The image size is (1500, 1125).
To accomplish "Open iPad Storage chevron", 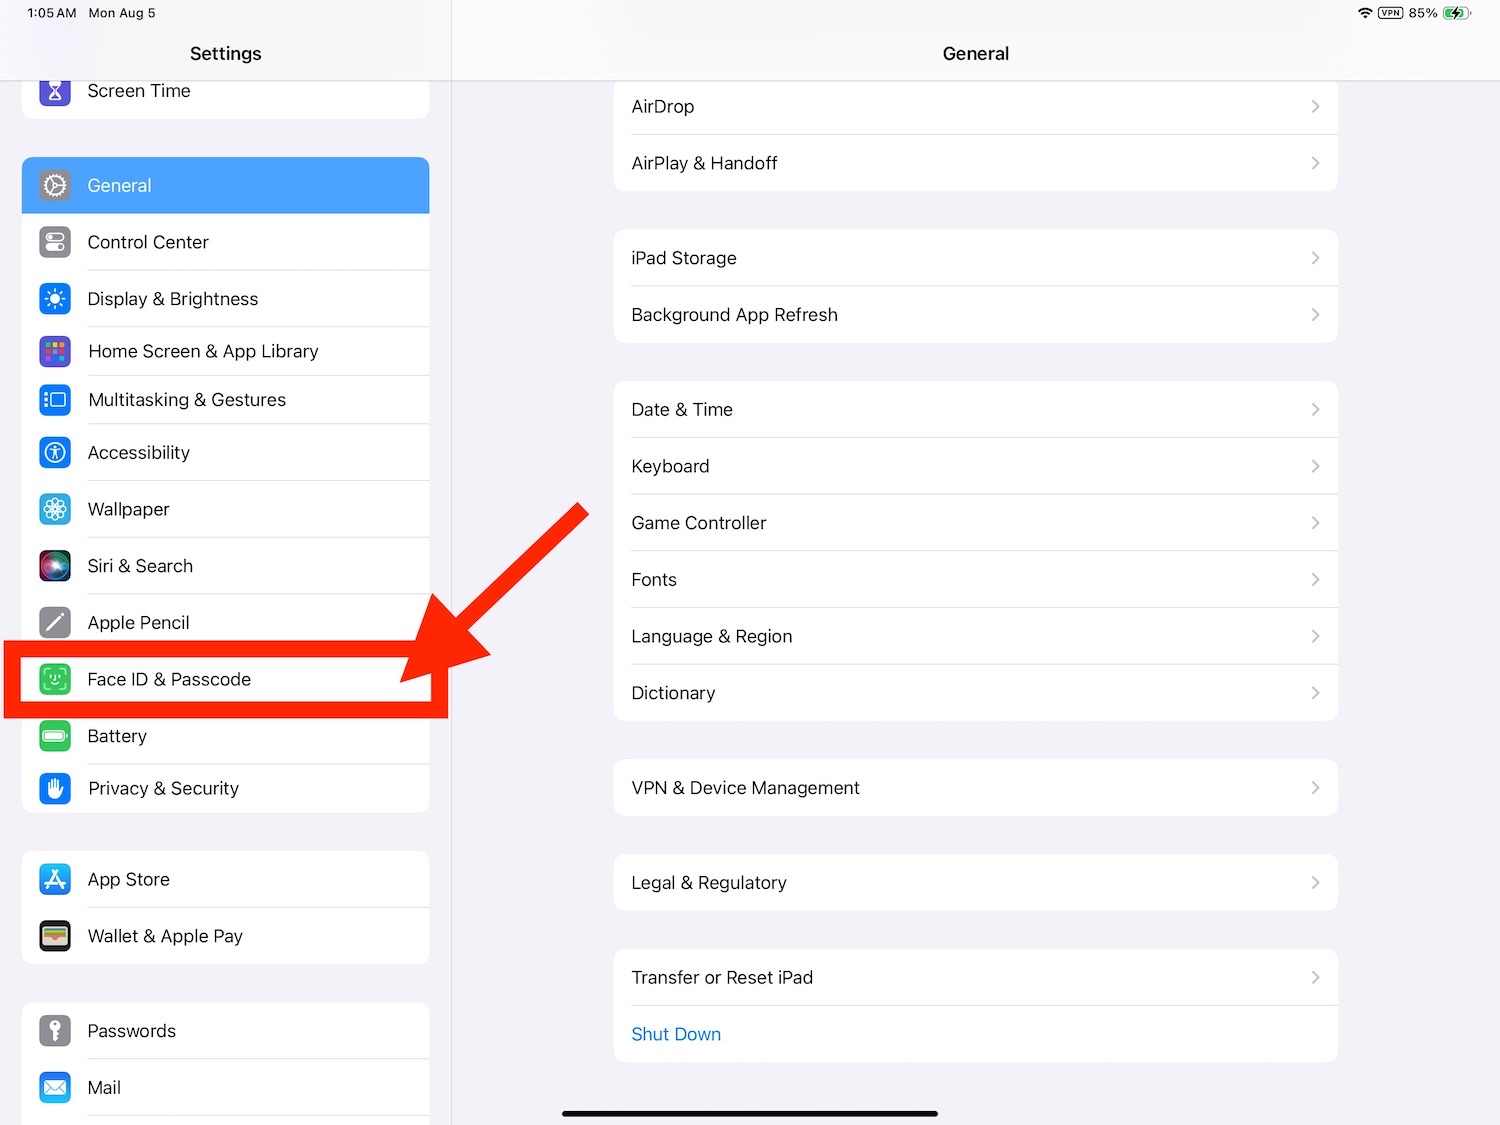I will coord(1315,258).
